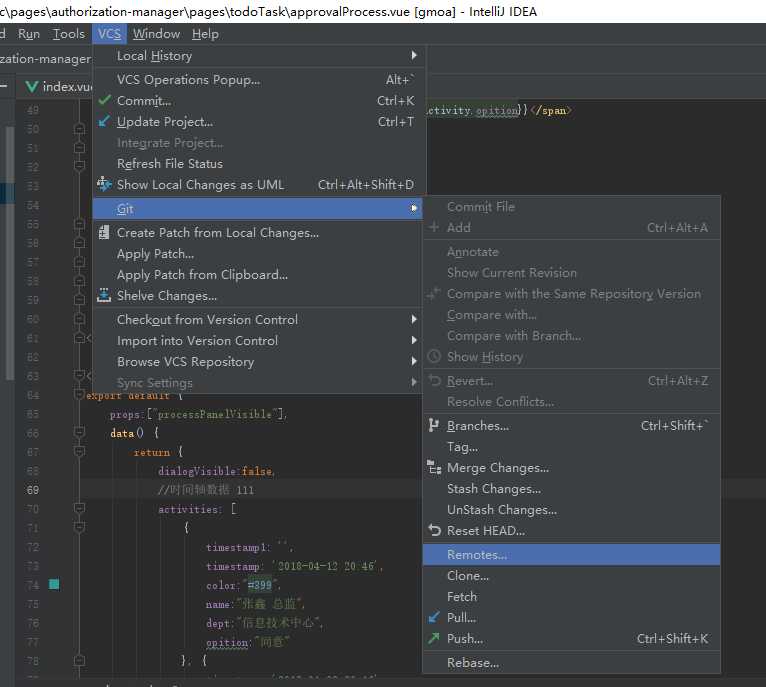Select Fetch in Git submenu

coord(572,597)
